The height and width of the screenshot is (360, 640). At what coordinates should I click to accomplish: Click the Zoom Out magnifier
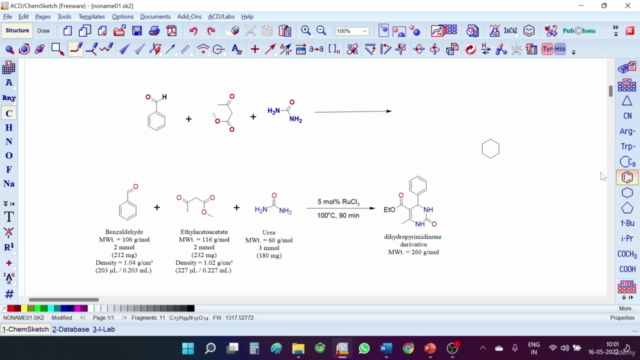322,31
